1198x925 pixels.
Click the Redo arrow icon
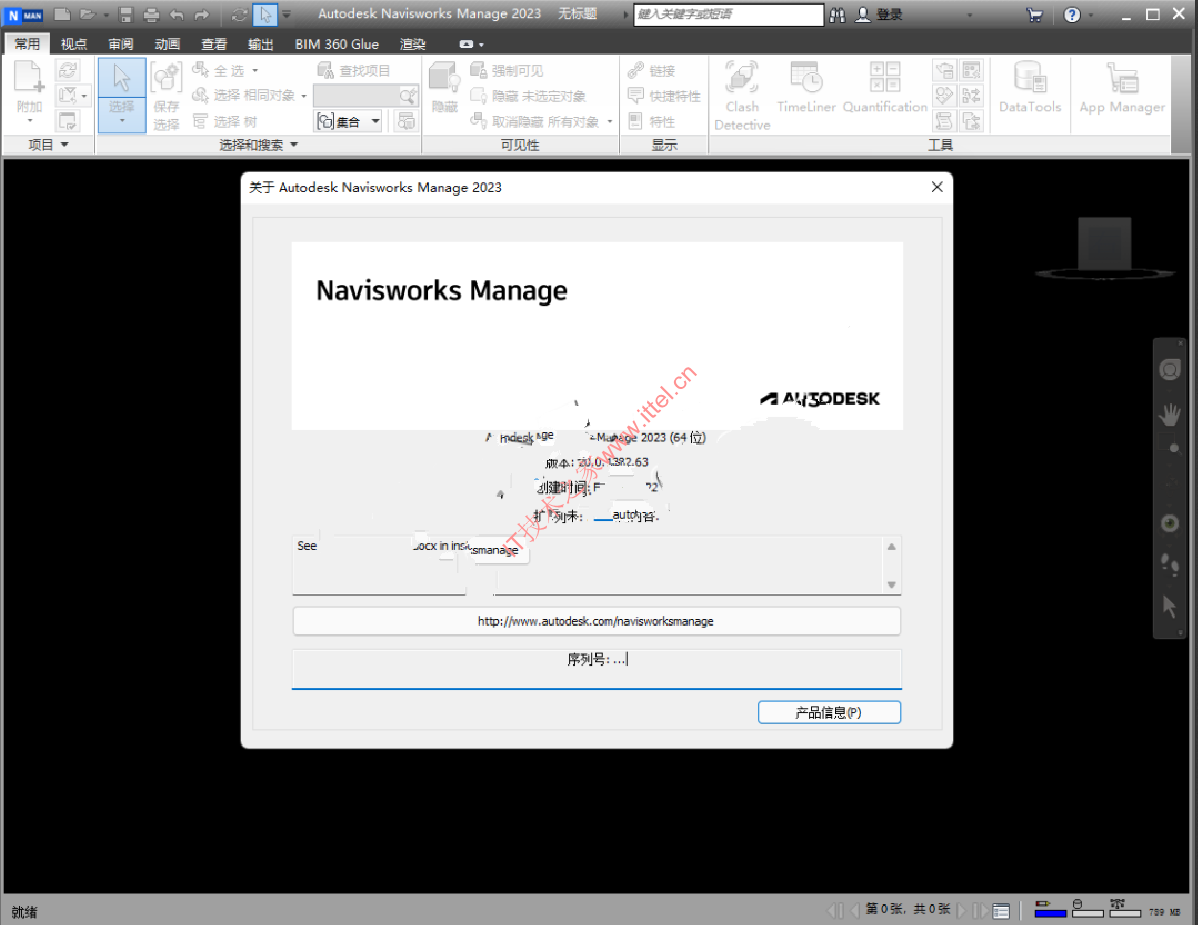click(x=201, y=15)
